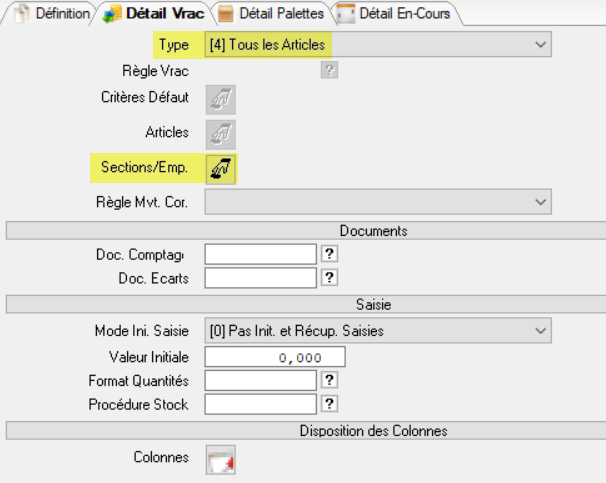The image size is (606, 483).
Task: Expand the Mode Ini. Saisie dropdown
Action: (541, 330)
